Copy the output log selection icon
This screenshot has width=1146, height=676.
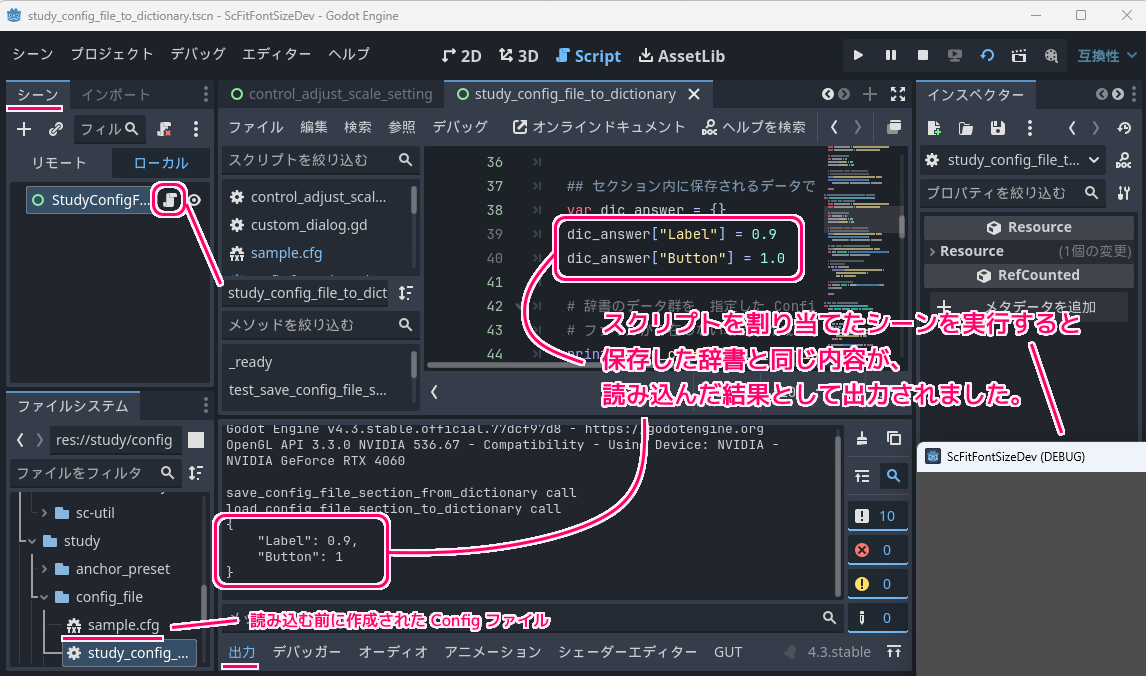(893, 438)
